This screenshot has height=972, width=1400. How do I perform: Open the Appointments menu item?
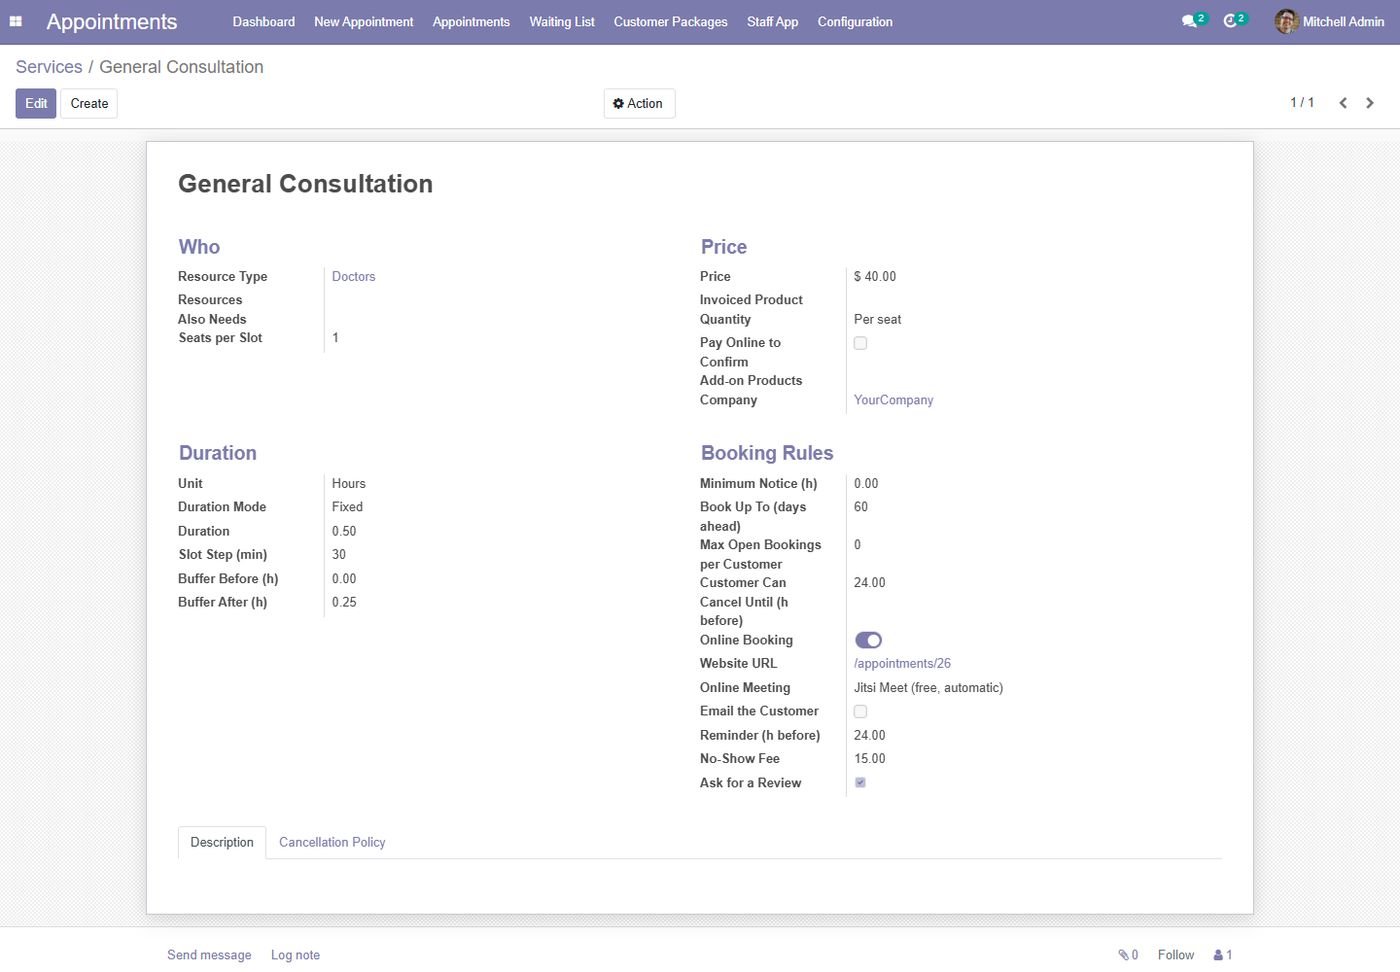click(x=471, y=22)
